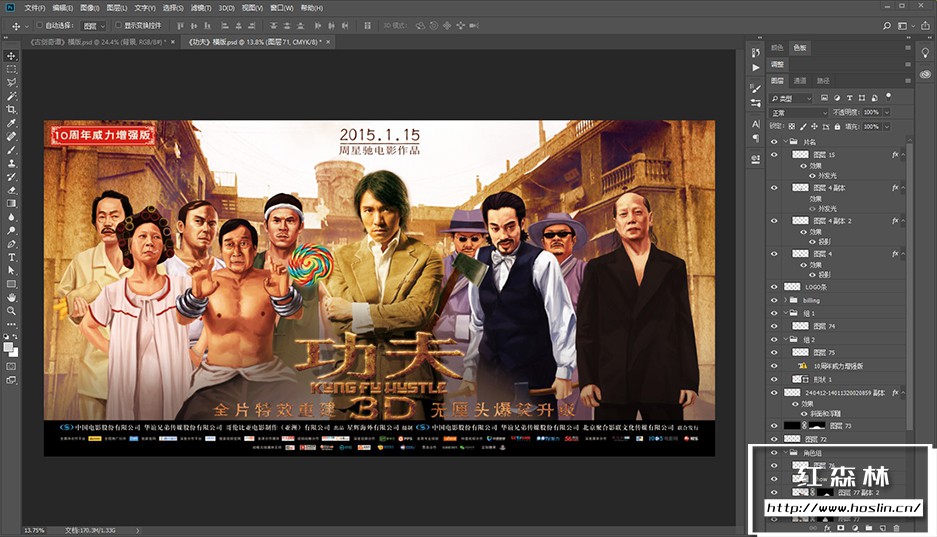Open the blend mode 正常 dropdown
The height and width of the screenshot is (537, 937).
point(798,112)
